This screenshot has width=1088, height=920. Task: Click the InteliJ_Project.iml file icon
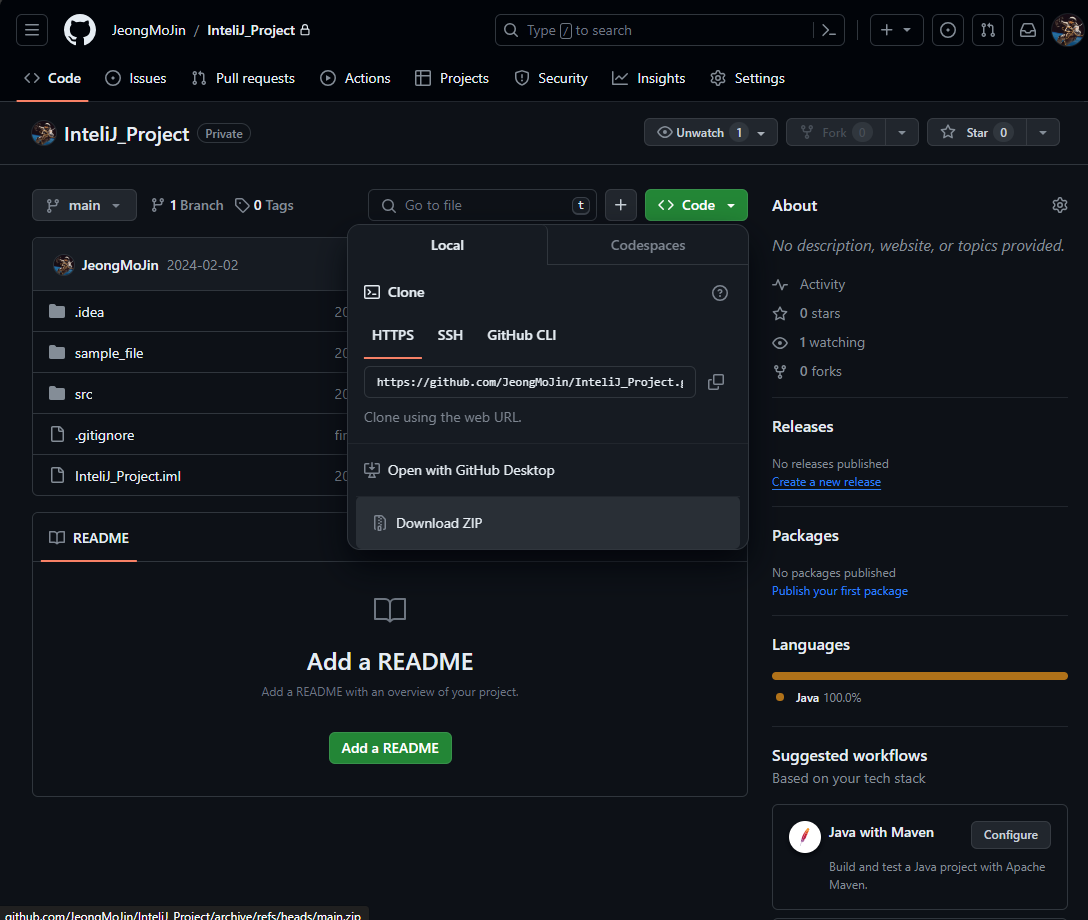57,475
